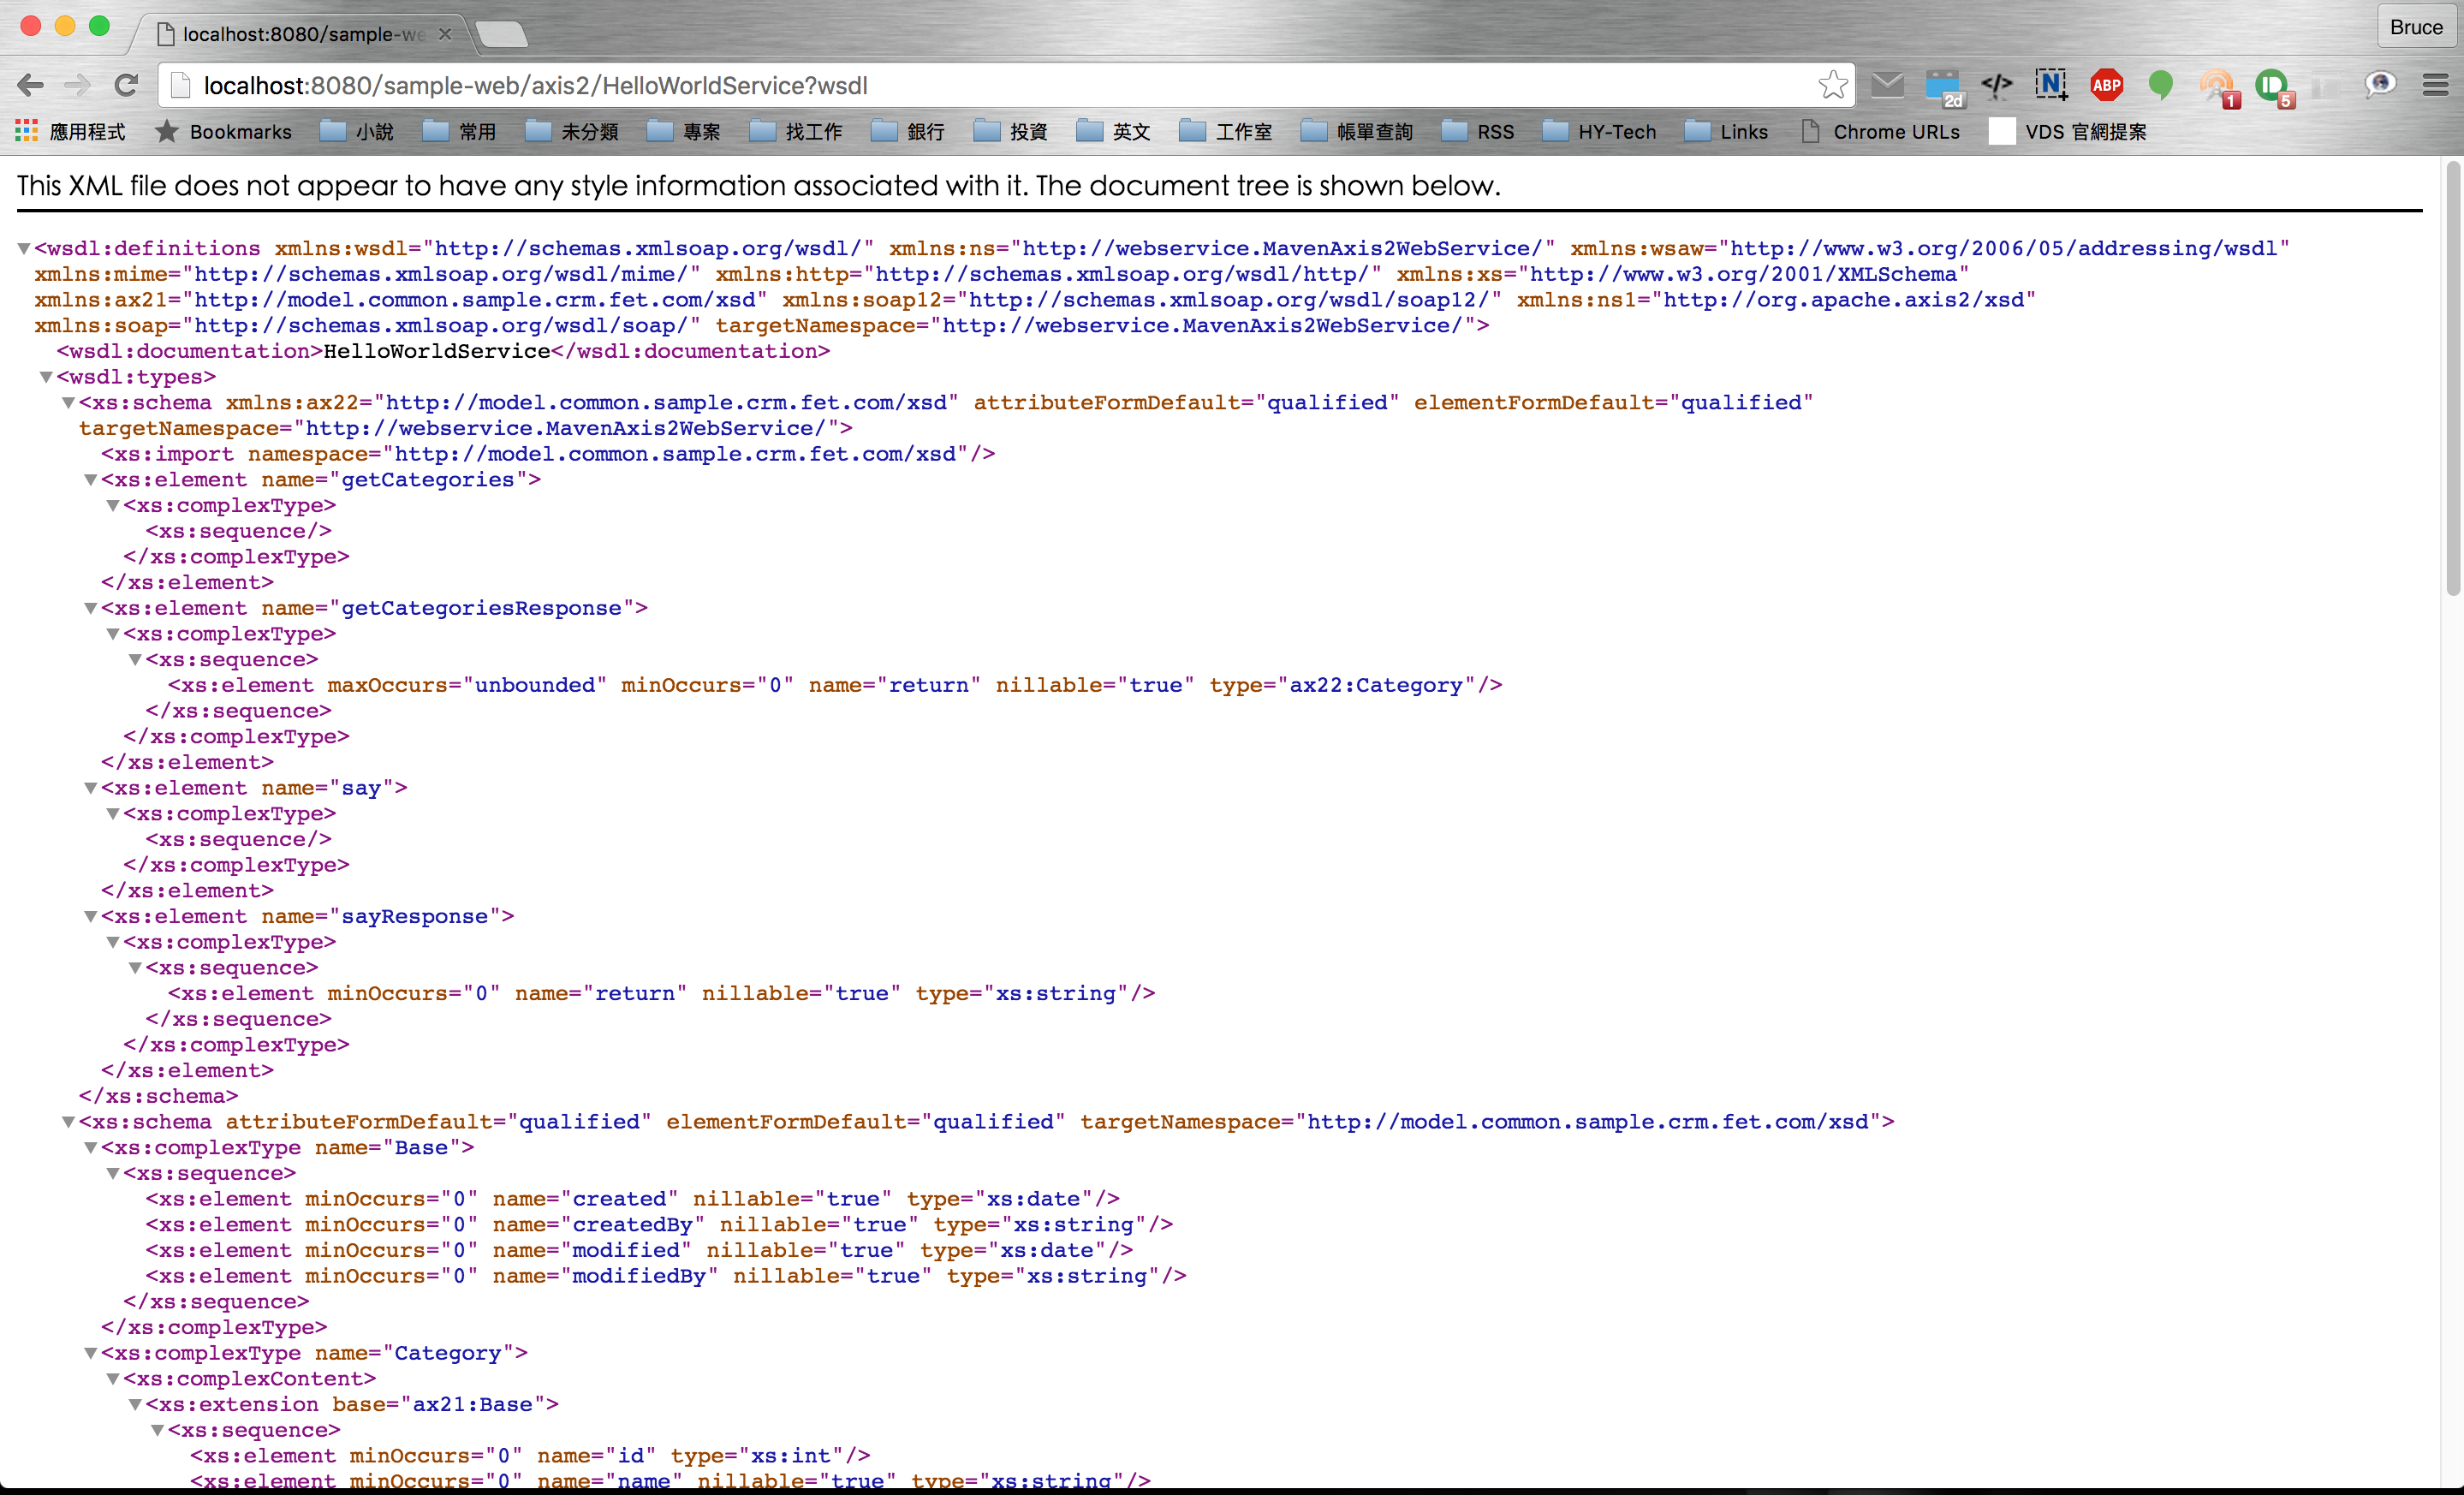Open the mail envelope extension

pos(1887,85)
